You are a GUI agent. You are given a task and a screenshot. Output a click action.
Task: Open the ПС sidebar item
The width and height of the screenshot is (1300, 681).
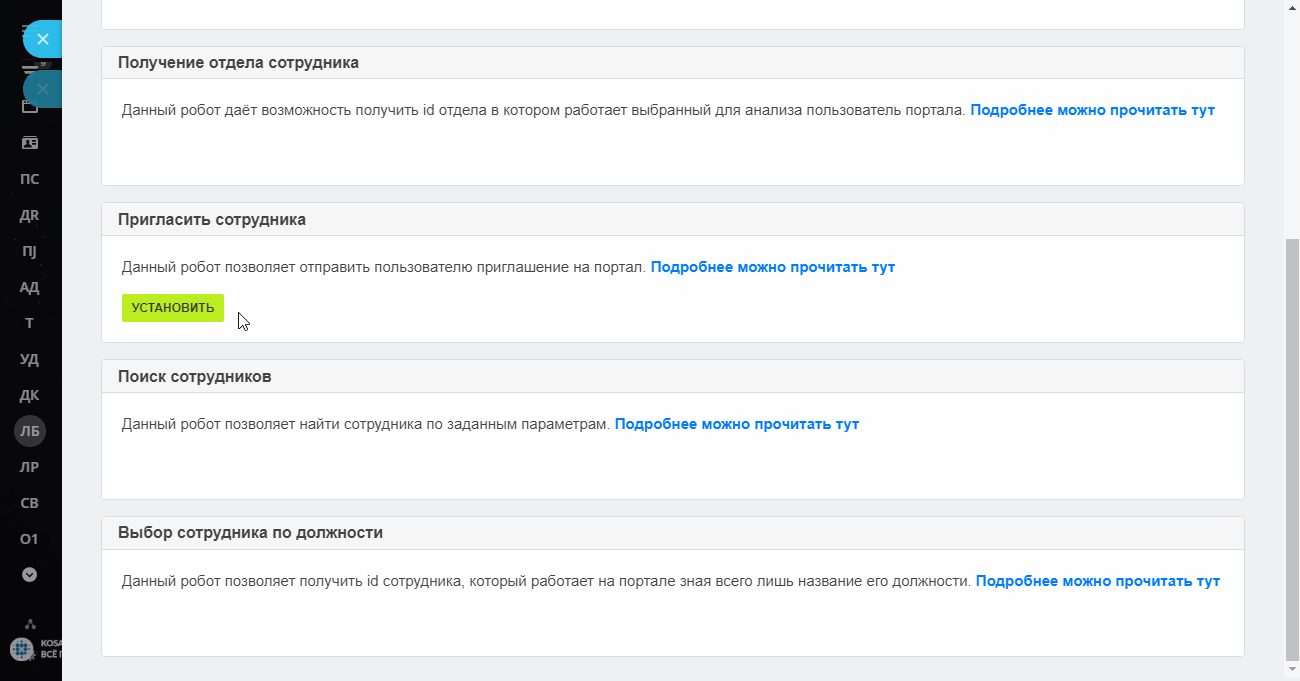30,179
